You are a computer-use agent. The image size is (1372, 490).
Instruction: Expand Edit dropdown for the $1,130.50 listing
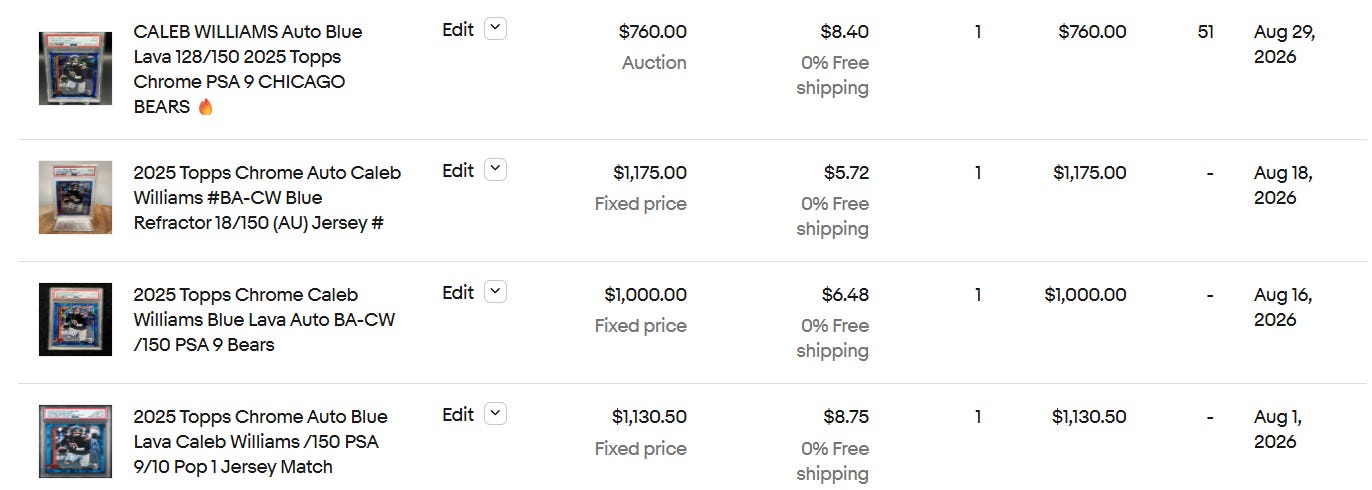tap(495, 414)
